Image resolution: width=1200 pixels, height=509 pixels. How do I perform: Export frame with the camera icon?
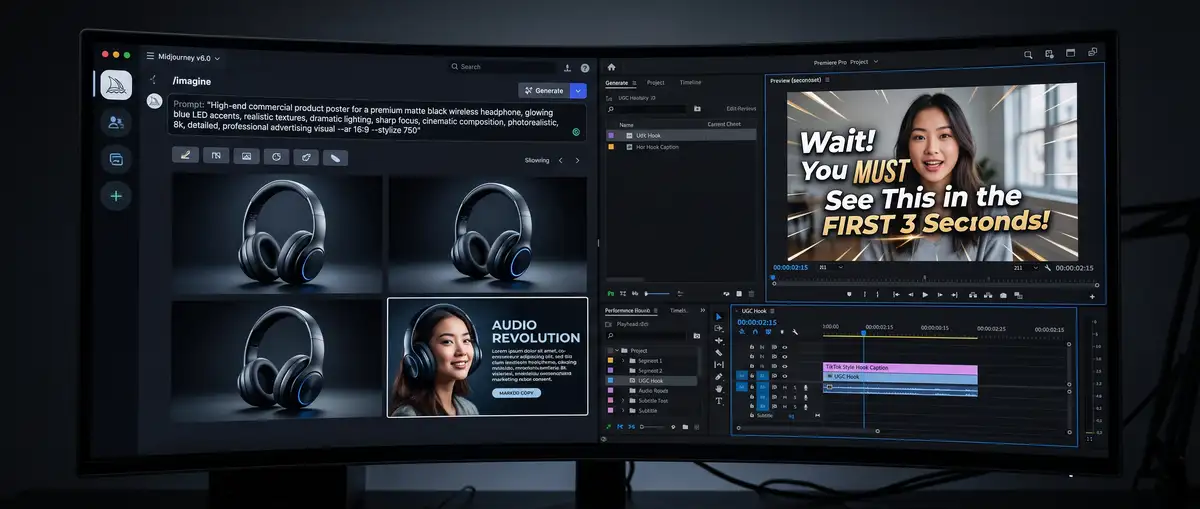pyautogui.click(x=1001, y=295)
